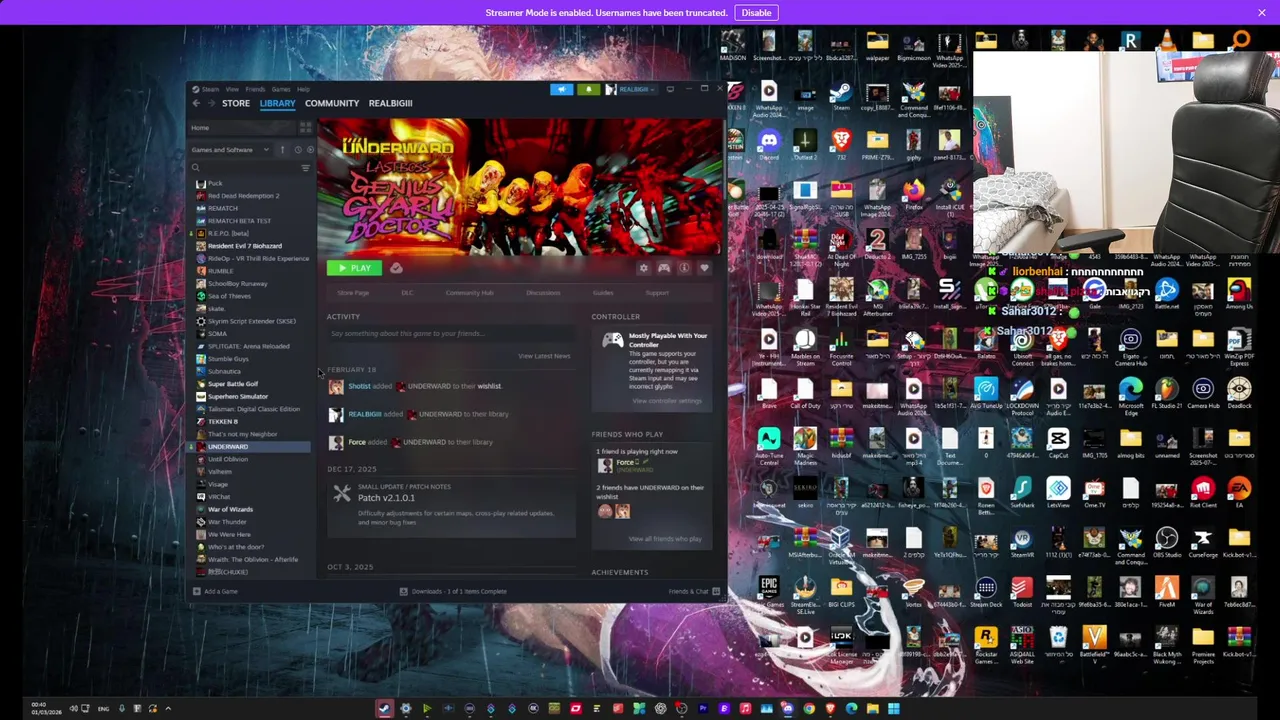Viewport: 1280px width, 720px height.
Task: Open At Dead Of Night desktop shortcut
Action: tap(841, 245)
